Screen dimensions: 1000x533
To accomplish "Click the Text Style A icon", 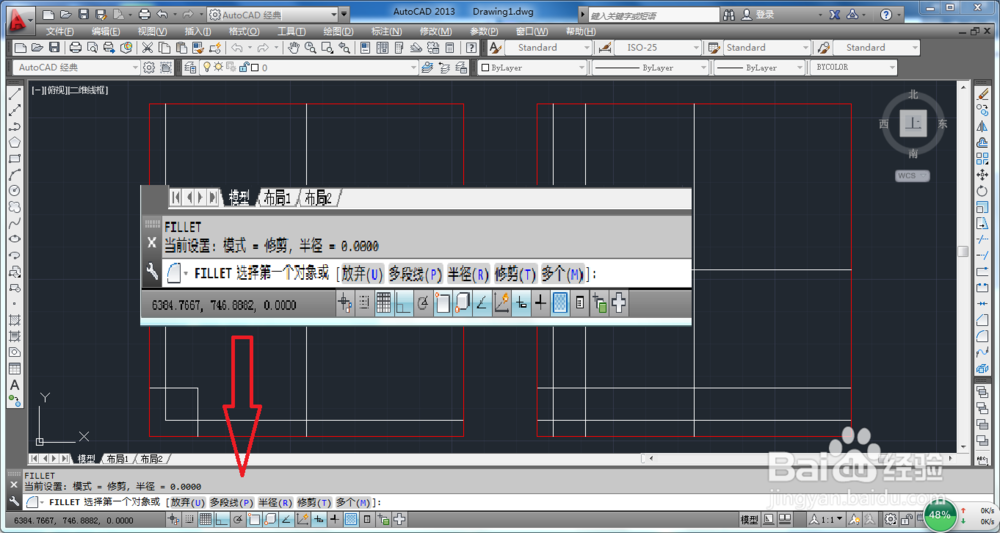I will click(495, 47).
